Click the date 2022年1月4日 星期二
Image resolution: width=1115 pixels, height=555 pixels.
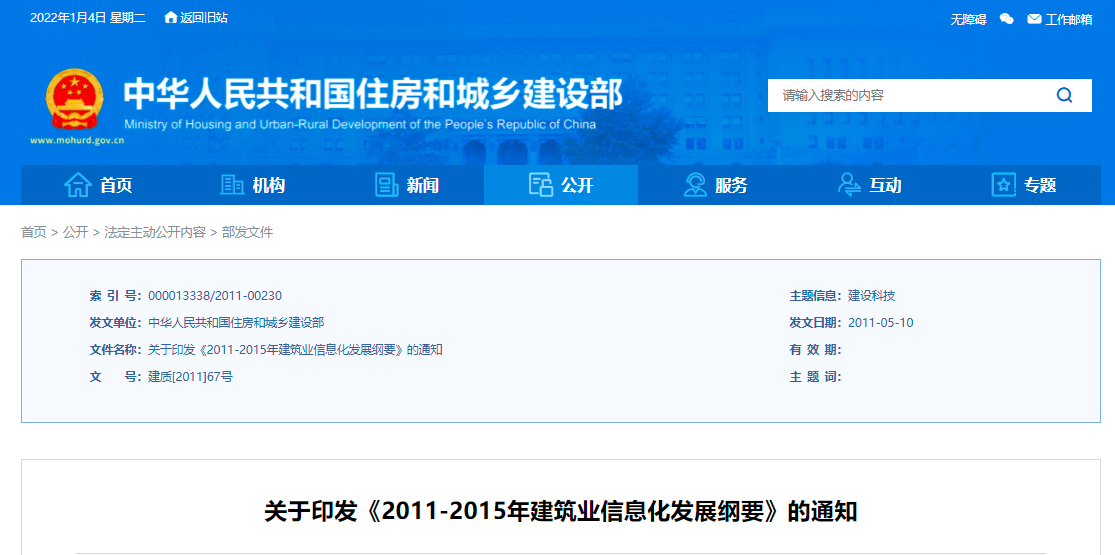87,18
